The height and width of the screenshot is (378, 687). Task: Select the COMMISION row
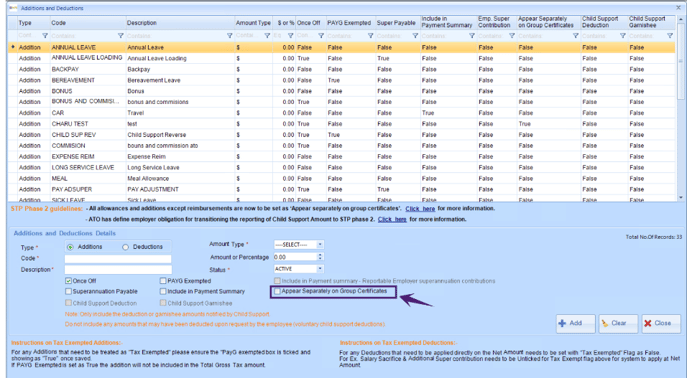342,145
